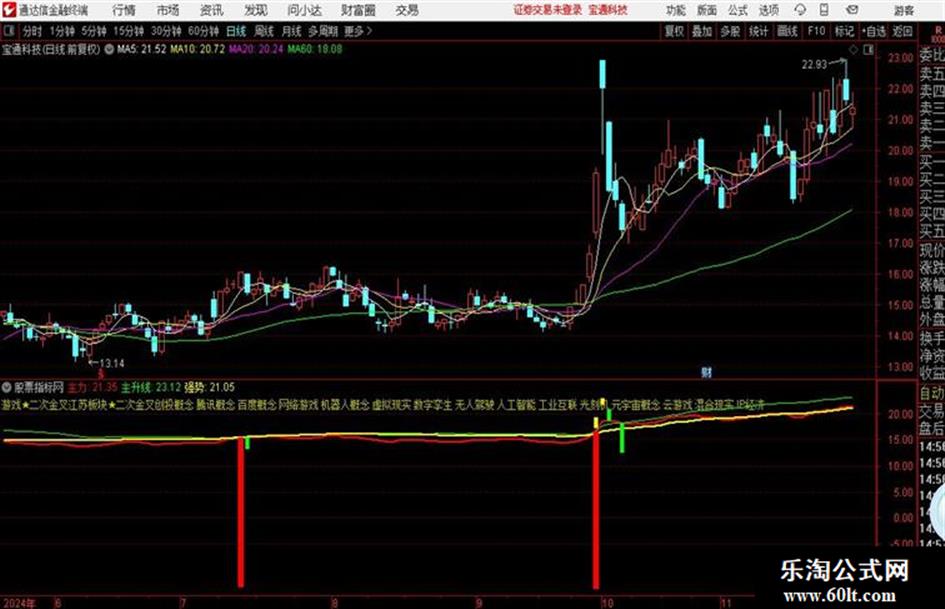This screenshot has width=945, height=609.
Task: Open the 功能 menu
Action: point(676,10)
